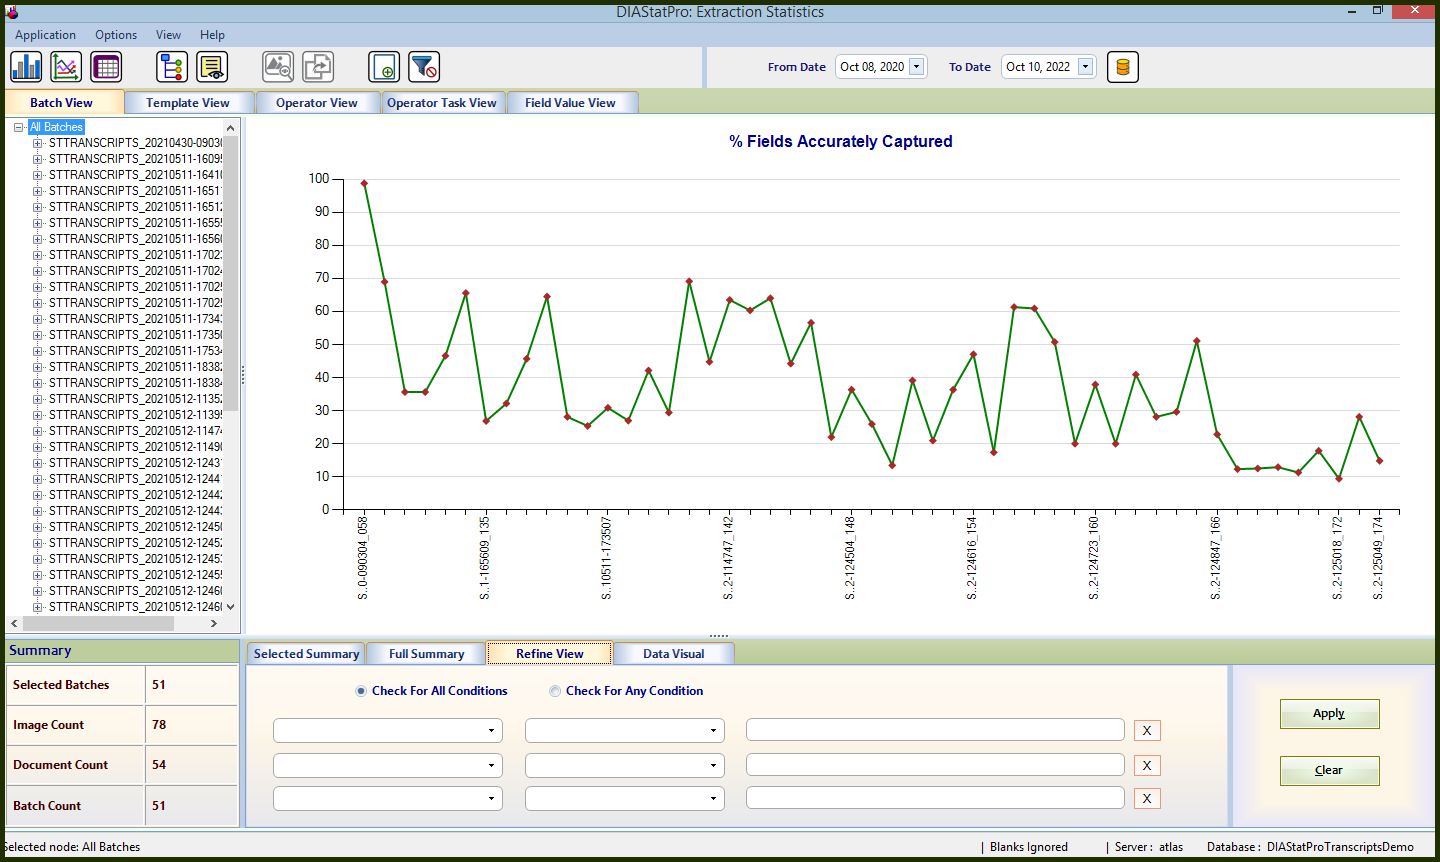
Task: Click the greyed-out document export toolbar icon
Action: [318, 67]
